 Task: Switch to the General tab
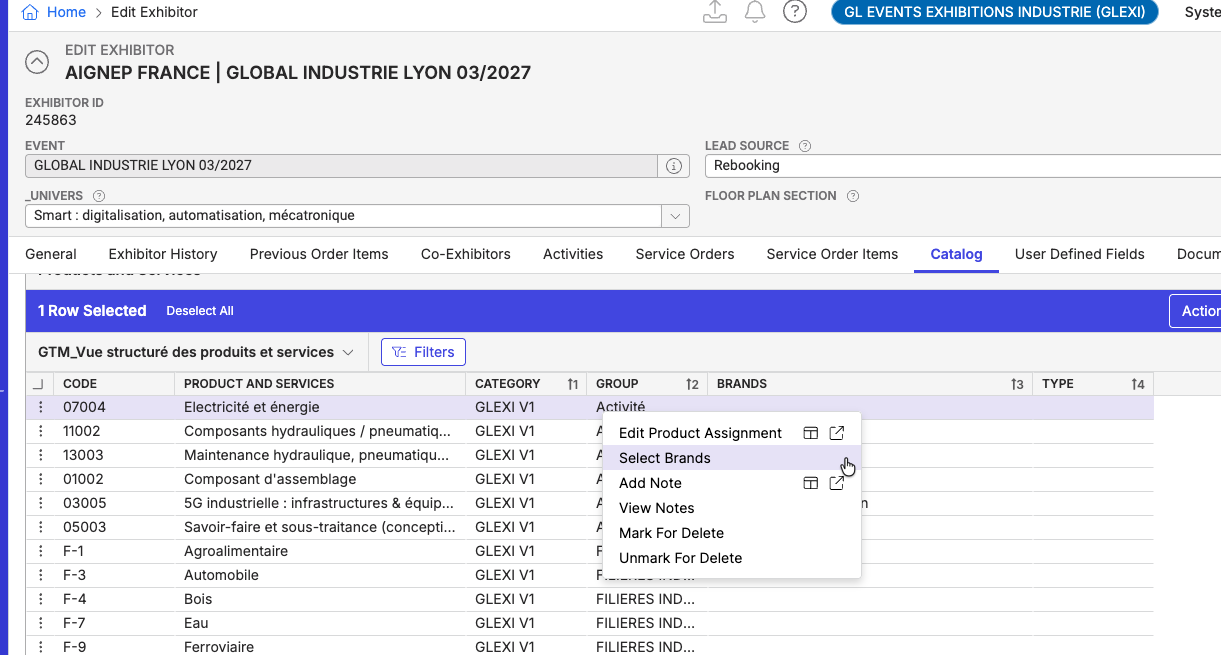pyautogui.click(x=51, y=254)
